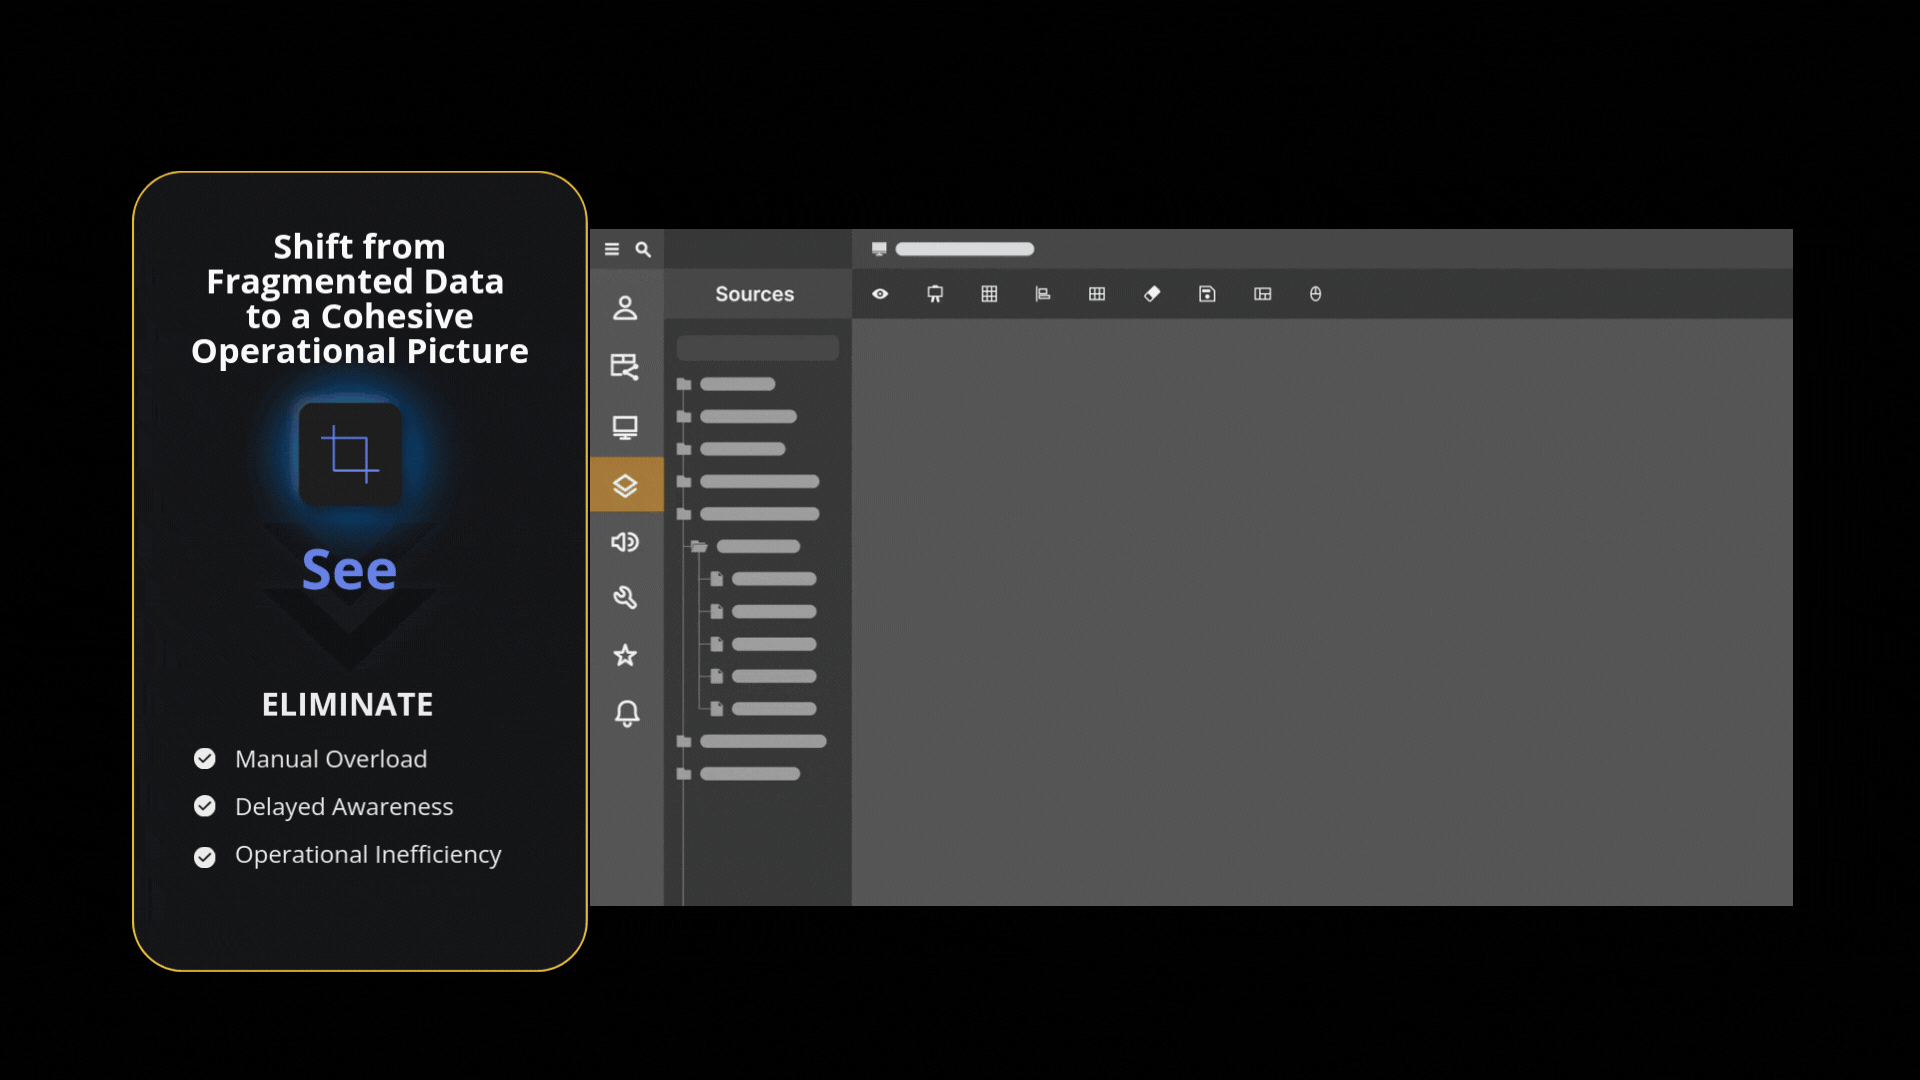The image size is (1920, 1080).
Task: Open the speaker audio icon in sidebar
Action: click(625, 542)
